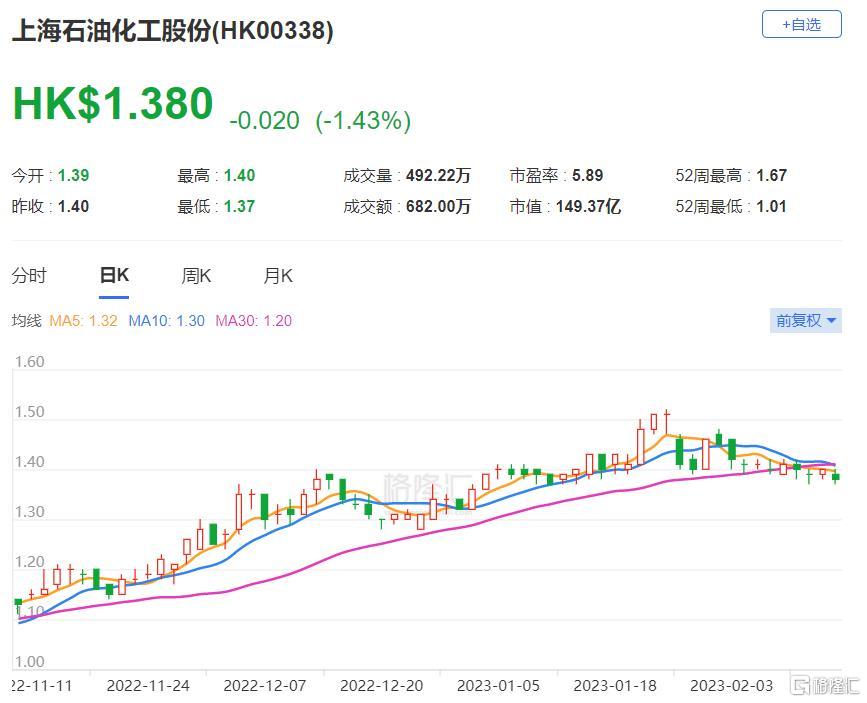Click the 1.50 price axis label

[29, 412]
